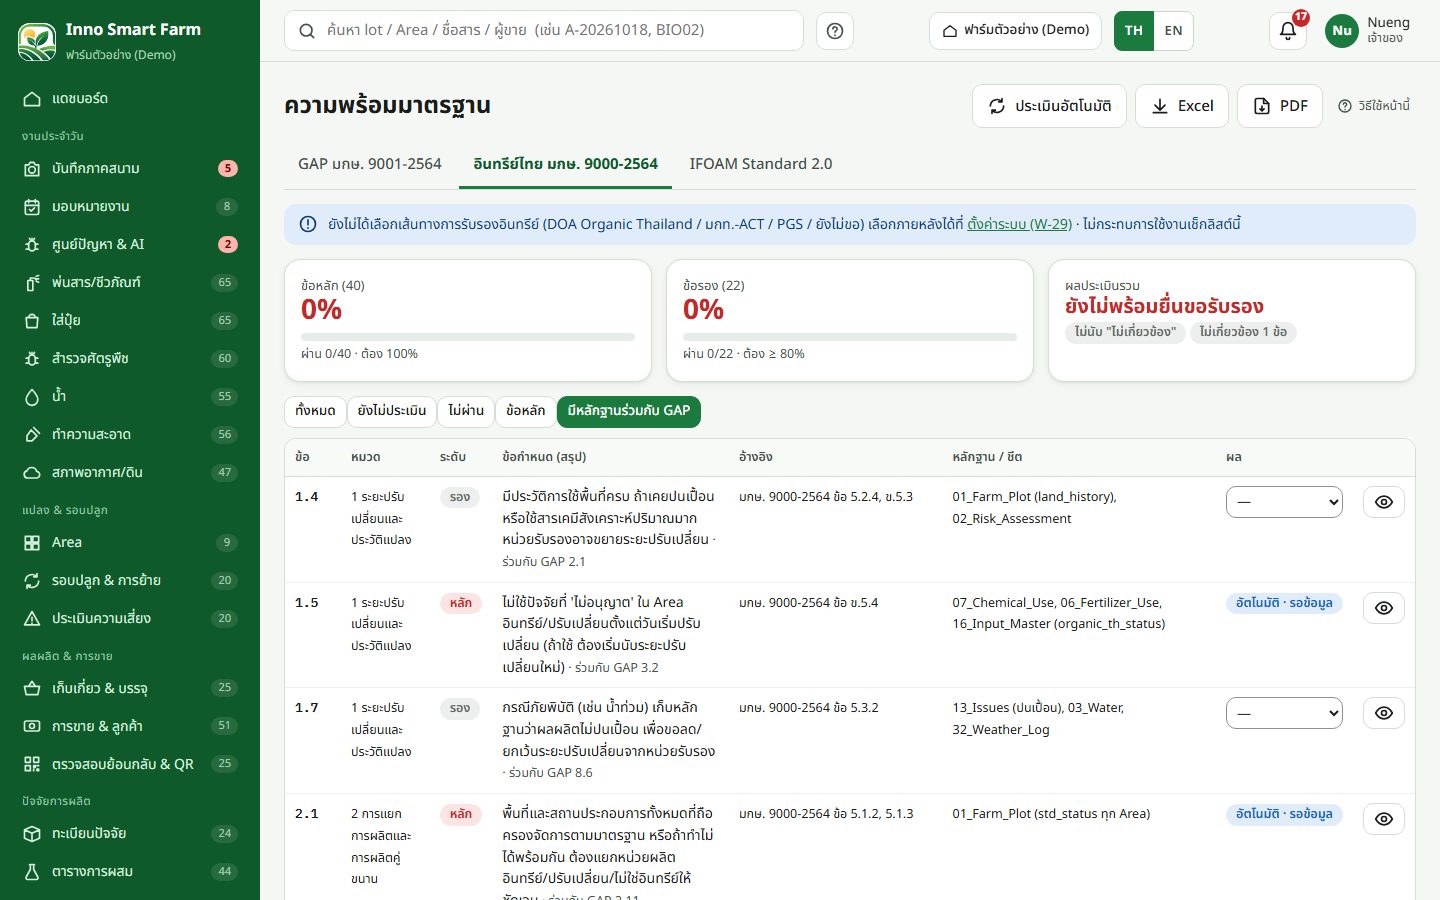The image size is (1440, 900).
Task: Open สภาพอากาศ/ดิน sidebar item
Action: point(130,473)
